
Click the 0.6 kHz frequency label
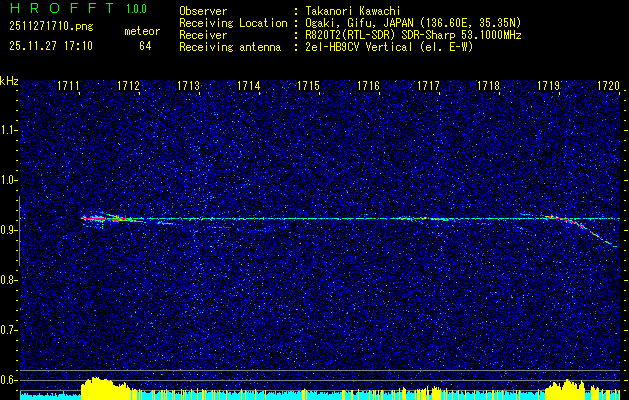tap(9, 380)
